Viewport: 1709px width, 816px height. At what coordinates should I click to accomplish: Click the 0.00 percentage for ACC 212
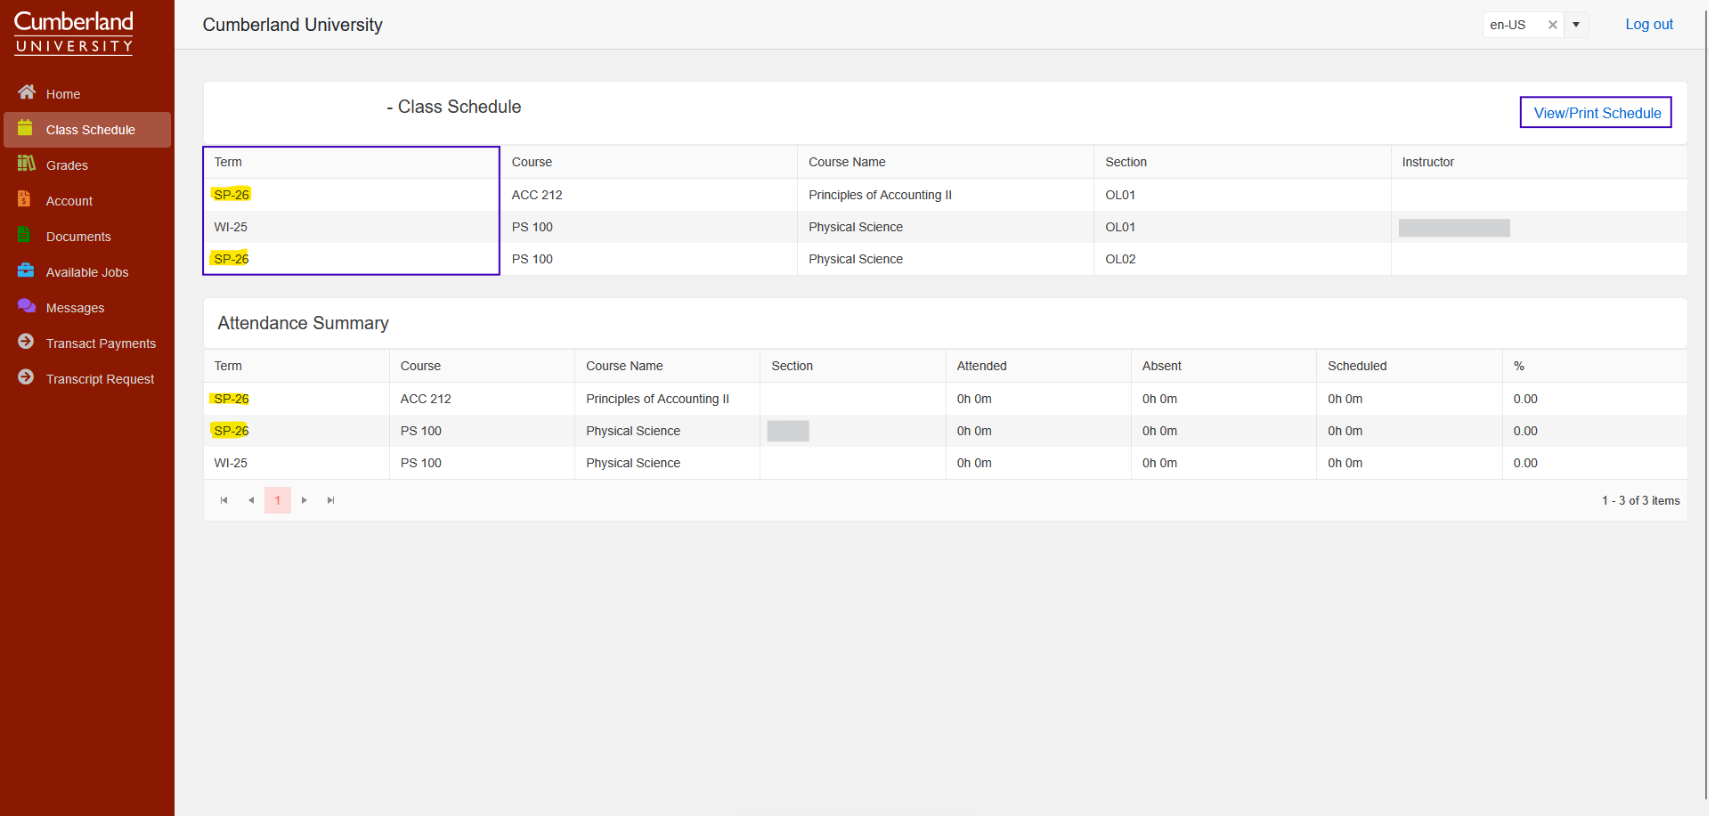pos(1525,399)
